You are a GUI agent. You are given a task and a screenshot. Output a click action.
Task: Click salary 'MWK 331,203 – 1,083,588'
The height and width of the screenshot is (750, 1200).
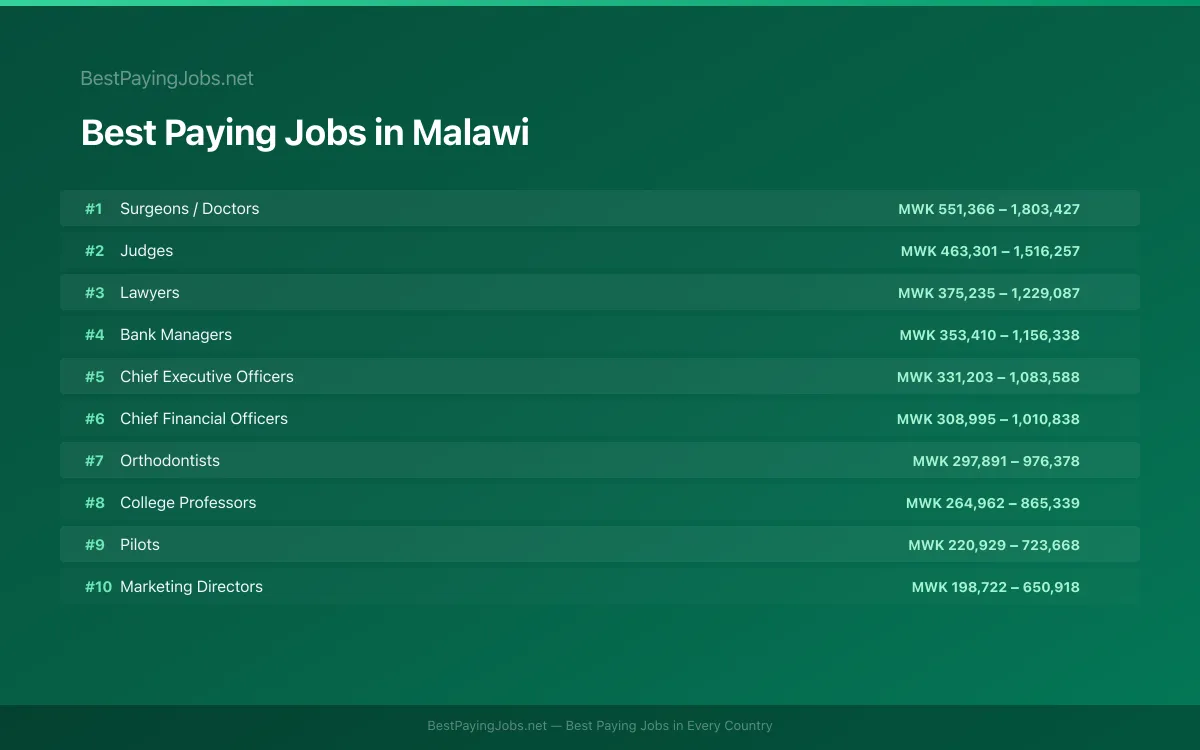pyautogui.click(x=989, y=377)
